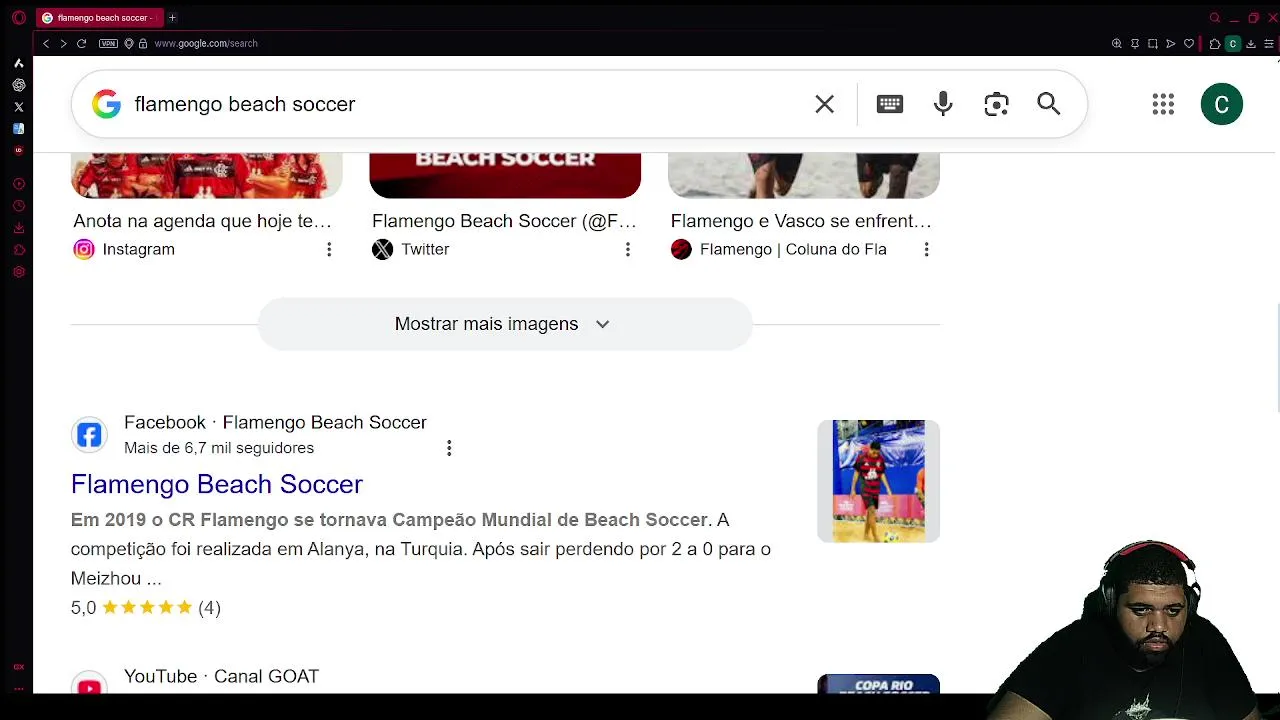1280x720 pixels.
Task: Click the pin icon in toolbar
Action: pyautogui.click(x=1135, y=44)
